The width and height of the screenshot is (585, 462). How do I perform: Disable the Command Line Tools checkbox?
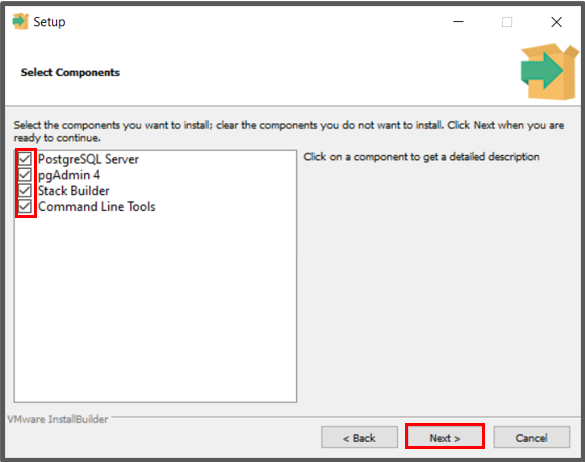[x=25, y=206]
